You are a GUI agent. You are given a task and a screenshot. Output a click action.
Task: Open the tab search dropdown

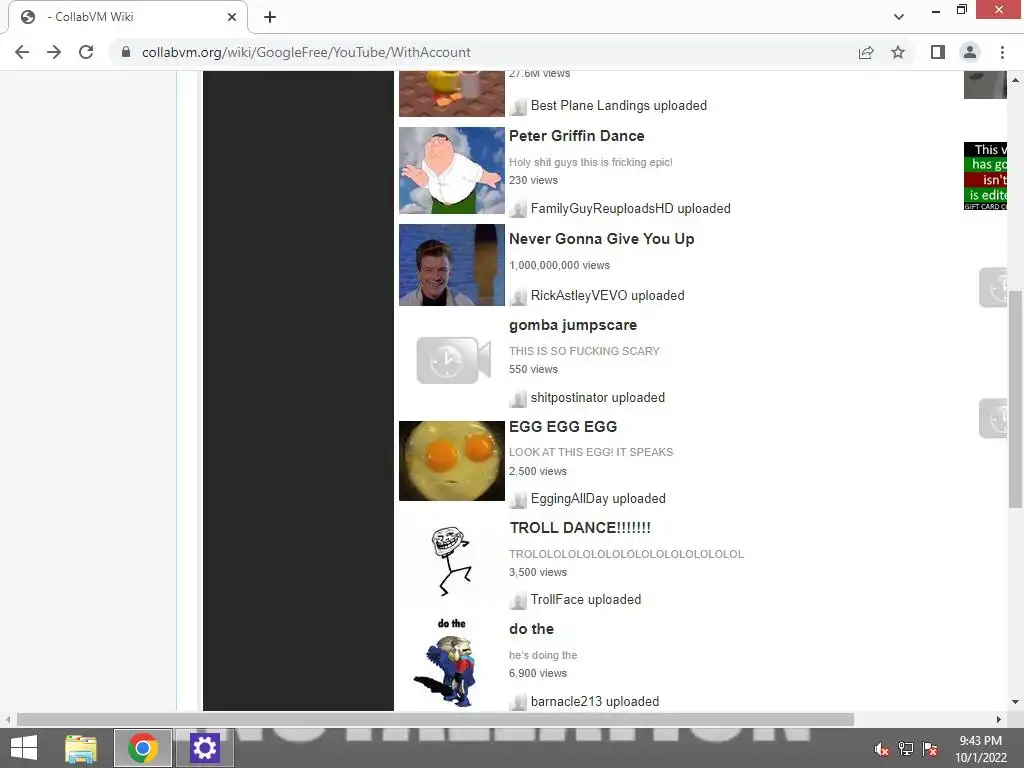point(899,17)
